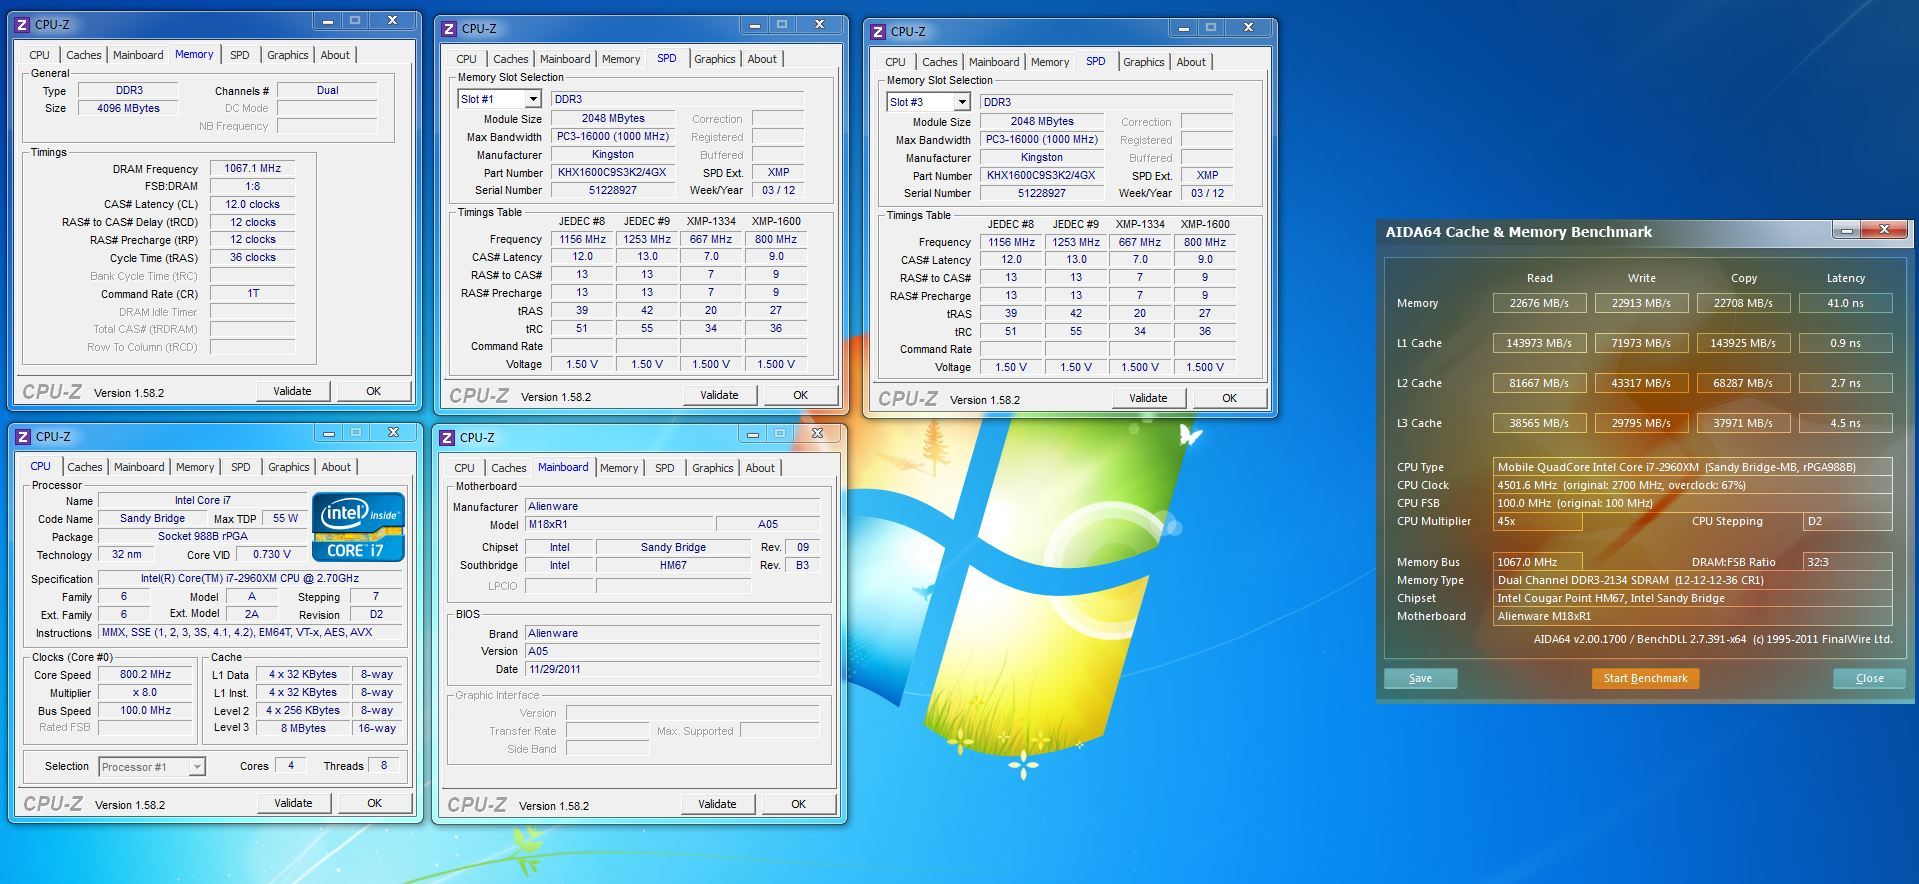Click the DRAM Frequency 1067.1 MHz value

(x=252, y=169)
